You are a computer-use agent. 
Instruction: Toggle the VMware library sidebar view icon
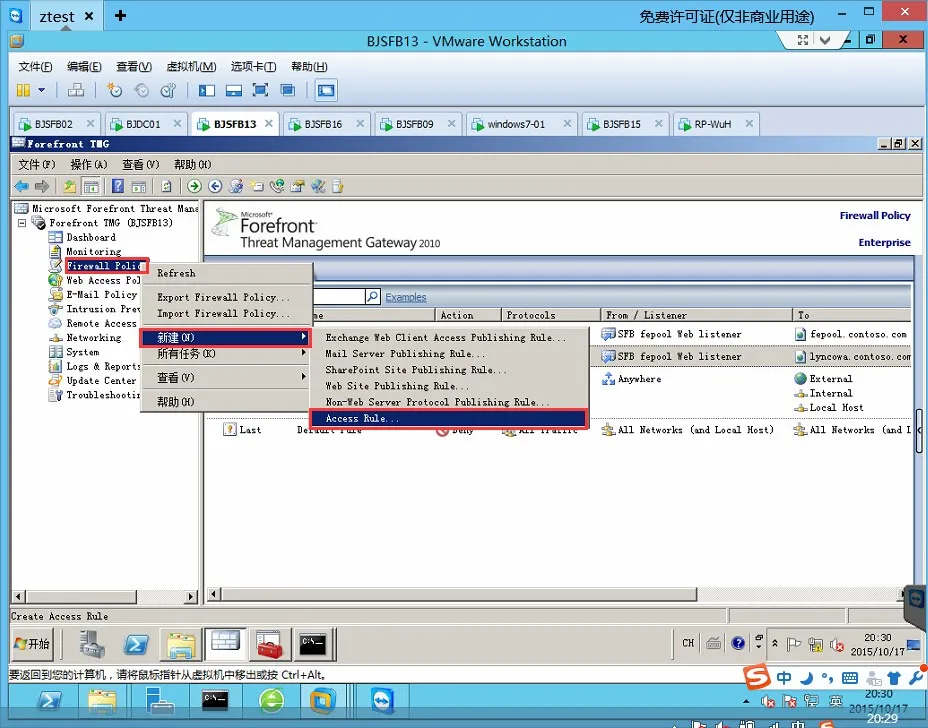click(207, 90)
